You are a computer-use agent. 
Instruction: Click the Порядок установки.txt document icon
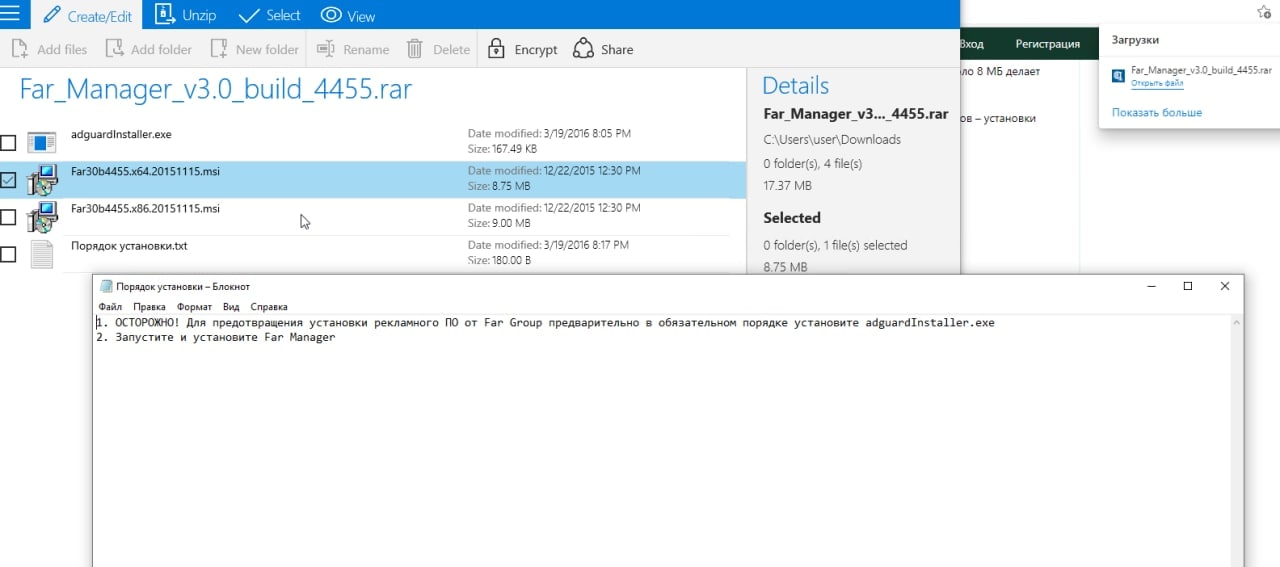[x=42, y=254]
